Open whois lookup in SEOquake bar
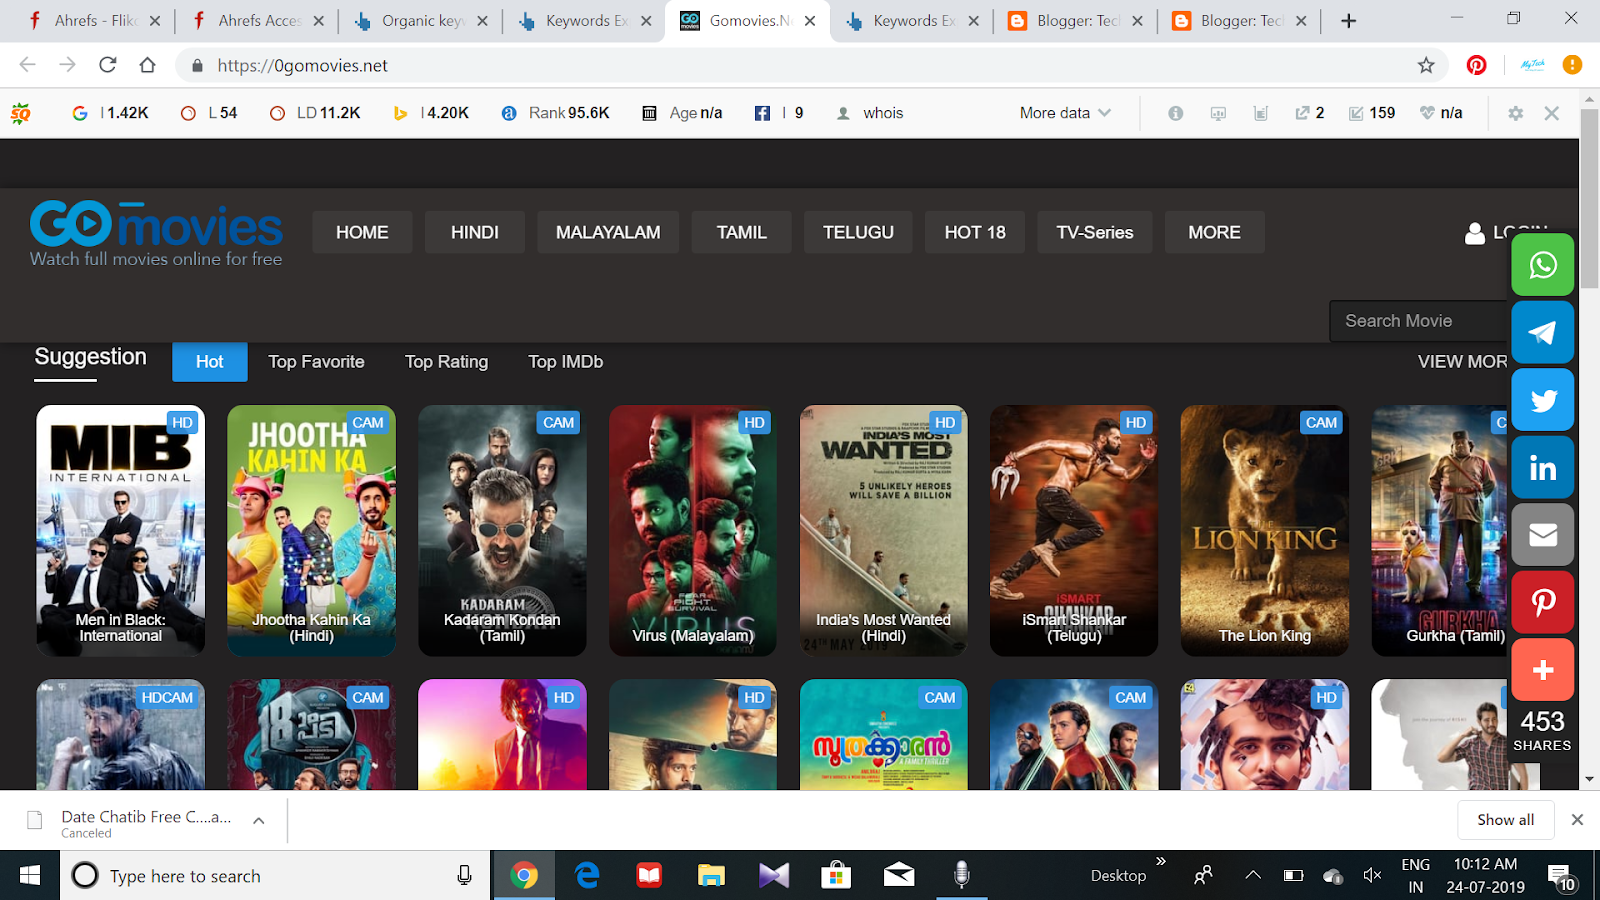Screen dimensions: 1600x900 pyautogui.click(x=870, y=113)
